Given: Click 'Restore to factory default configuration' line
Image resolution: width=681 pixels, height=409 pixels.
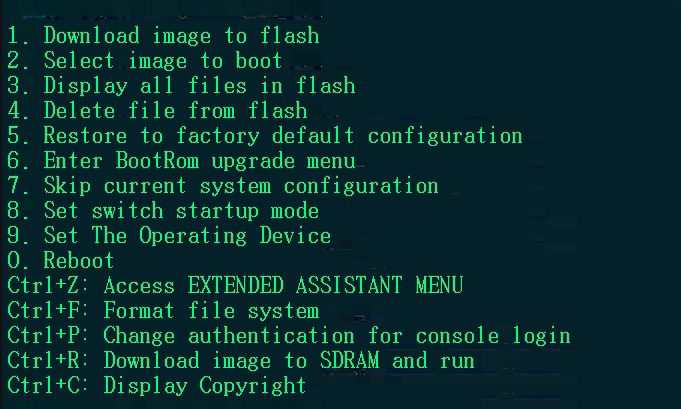Looking at the screenshot, I should pos(265,136).
